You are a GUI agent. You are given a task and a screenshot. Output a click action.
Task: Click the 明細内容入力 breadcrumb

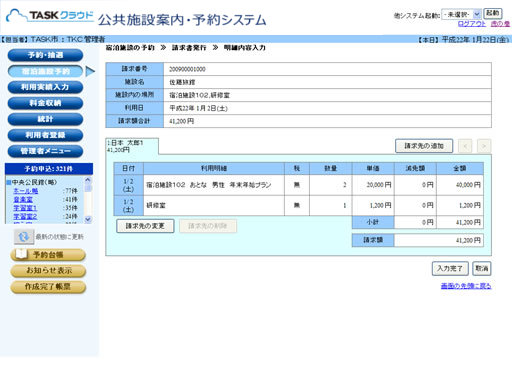[x=245, y=48]
